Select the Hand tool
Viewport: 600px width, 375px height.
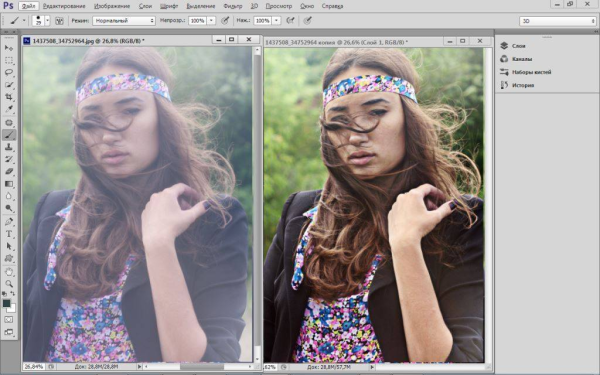tap(9, 272)
